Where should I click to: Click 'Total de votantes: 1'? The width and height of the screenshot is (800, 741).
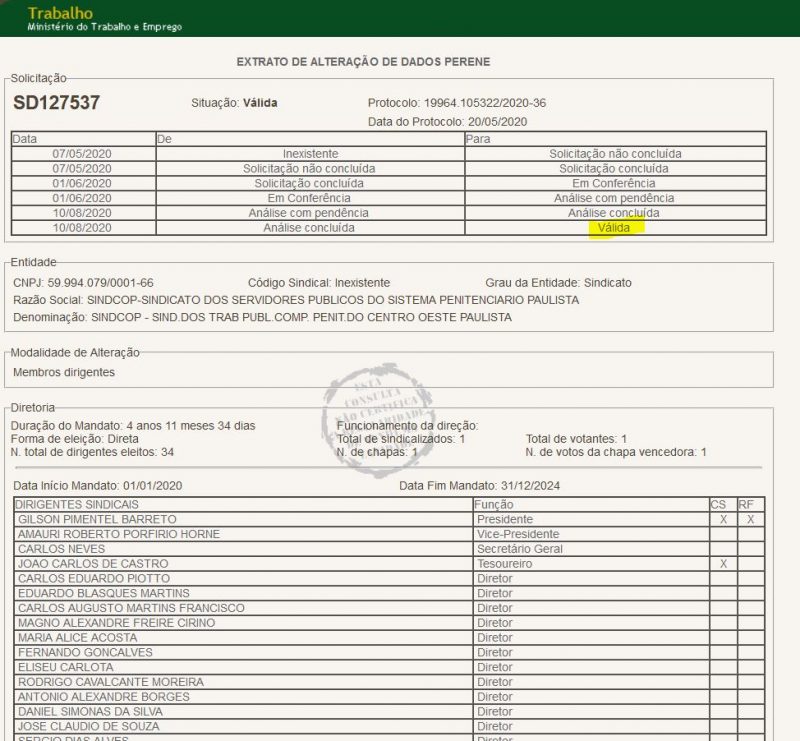[577, 439]
